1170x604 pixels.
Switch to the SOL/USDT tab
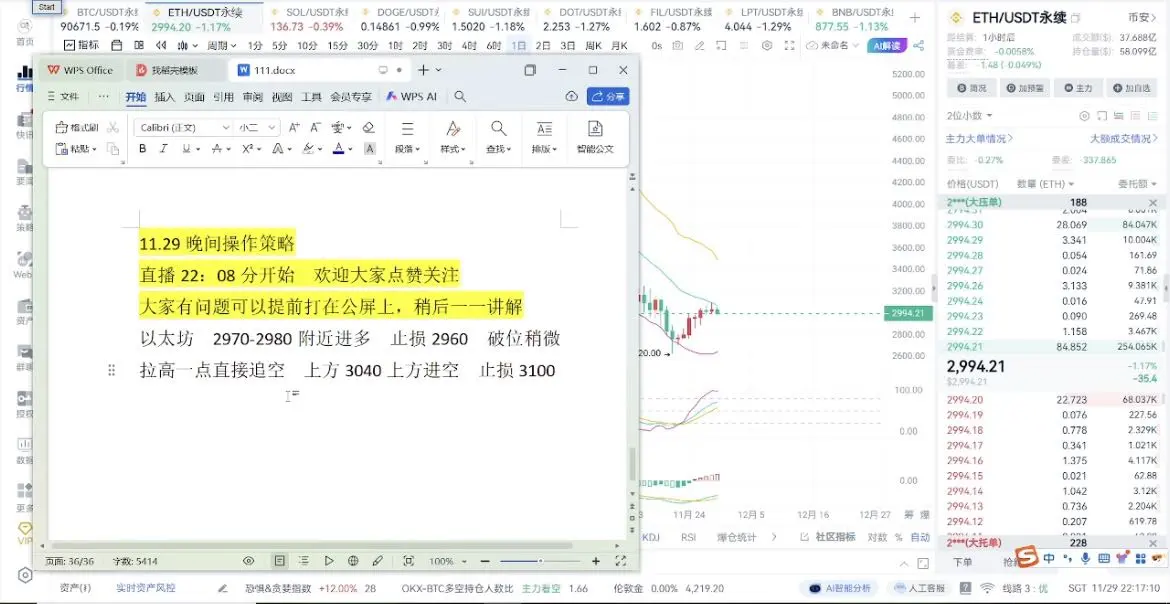[x=310, y=19]
